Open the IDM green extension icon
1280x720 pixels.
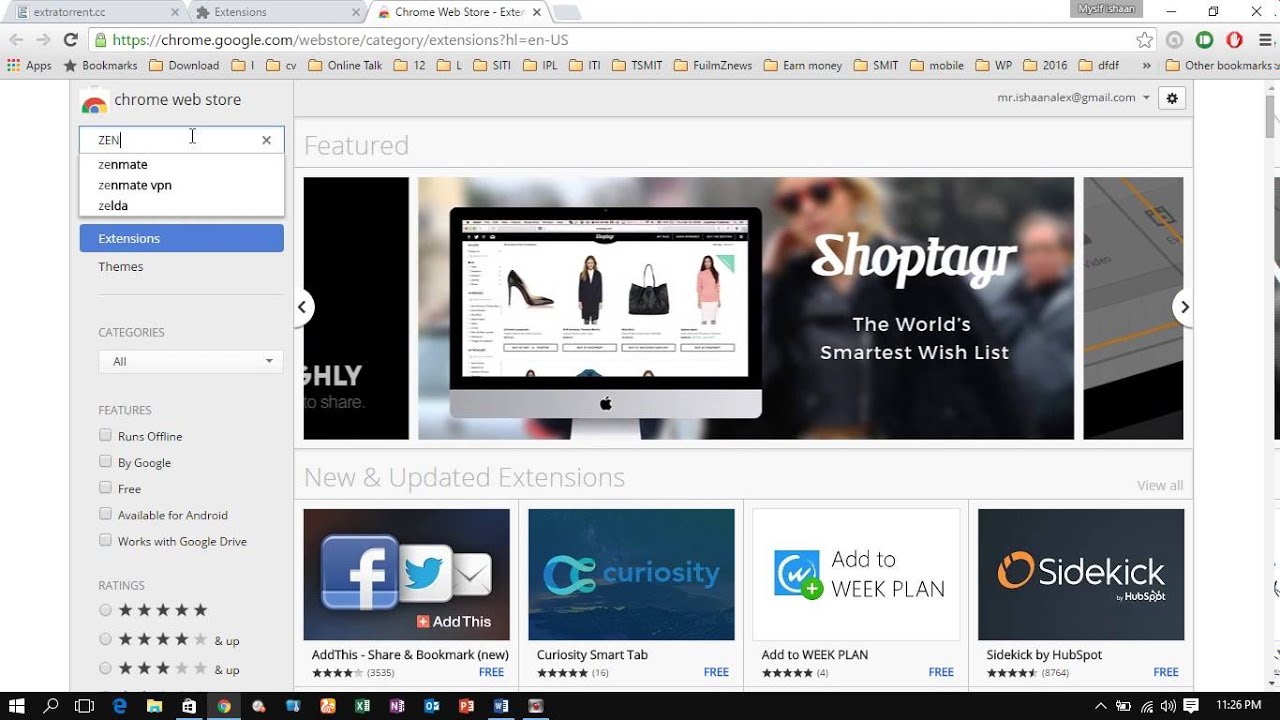coord(1205,40)
